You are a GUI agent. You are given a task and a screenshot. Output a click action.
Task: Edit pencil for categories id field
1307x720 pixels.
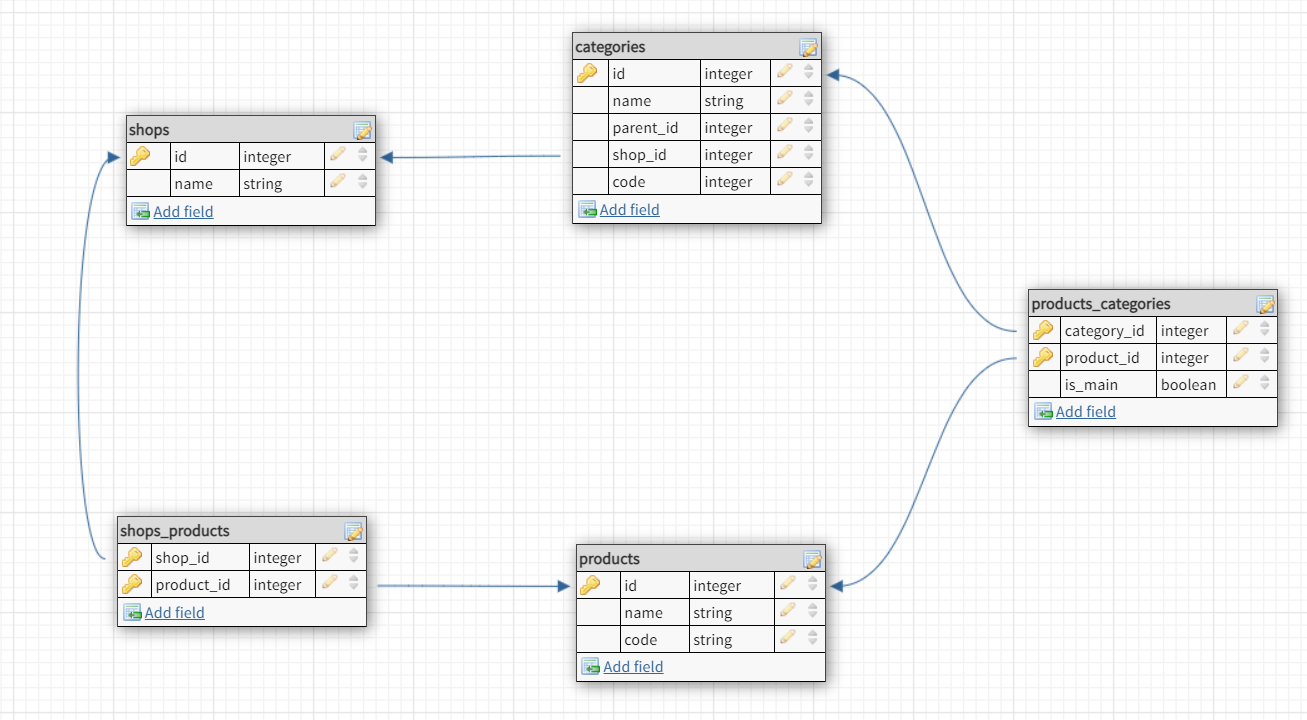coord(785,73)
